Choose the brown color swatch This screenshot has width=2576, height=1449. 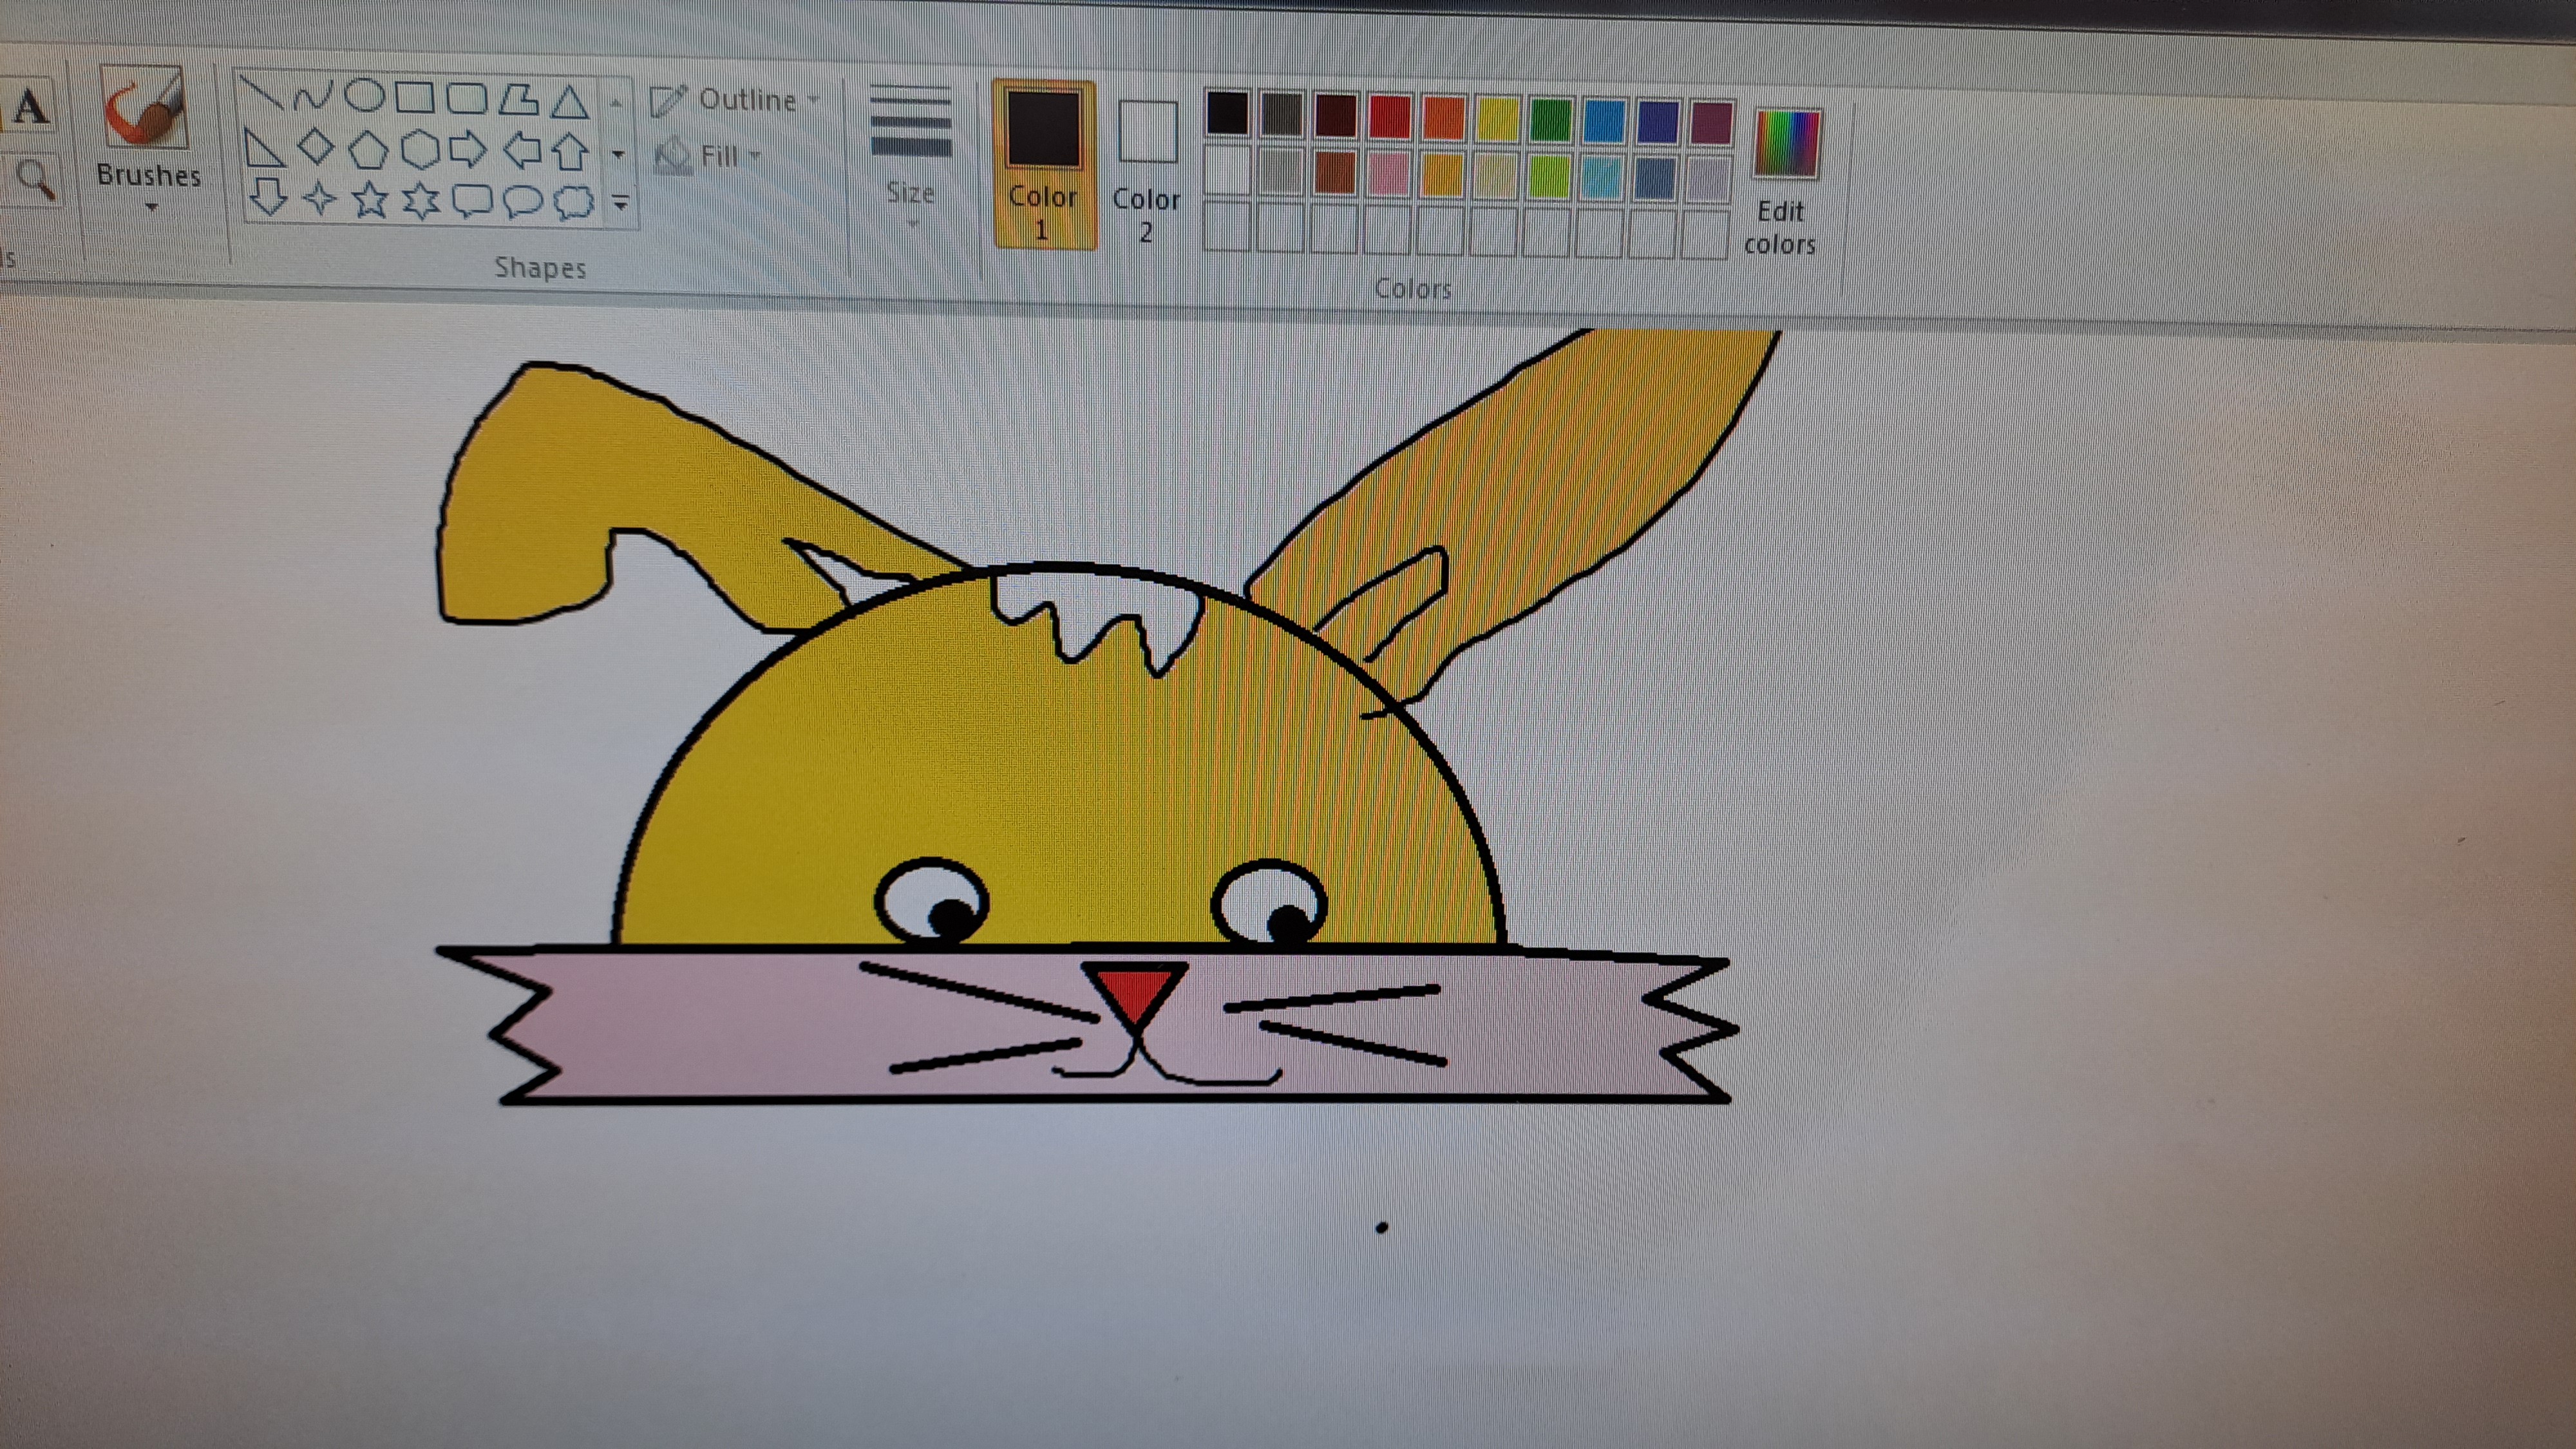click(1335, 173)
